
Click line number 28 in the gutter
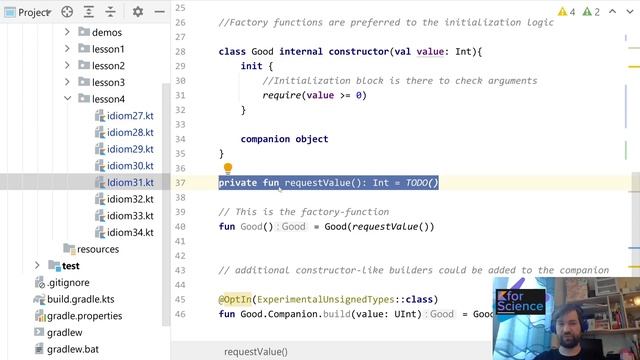[180, 52]
